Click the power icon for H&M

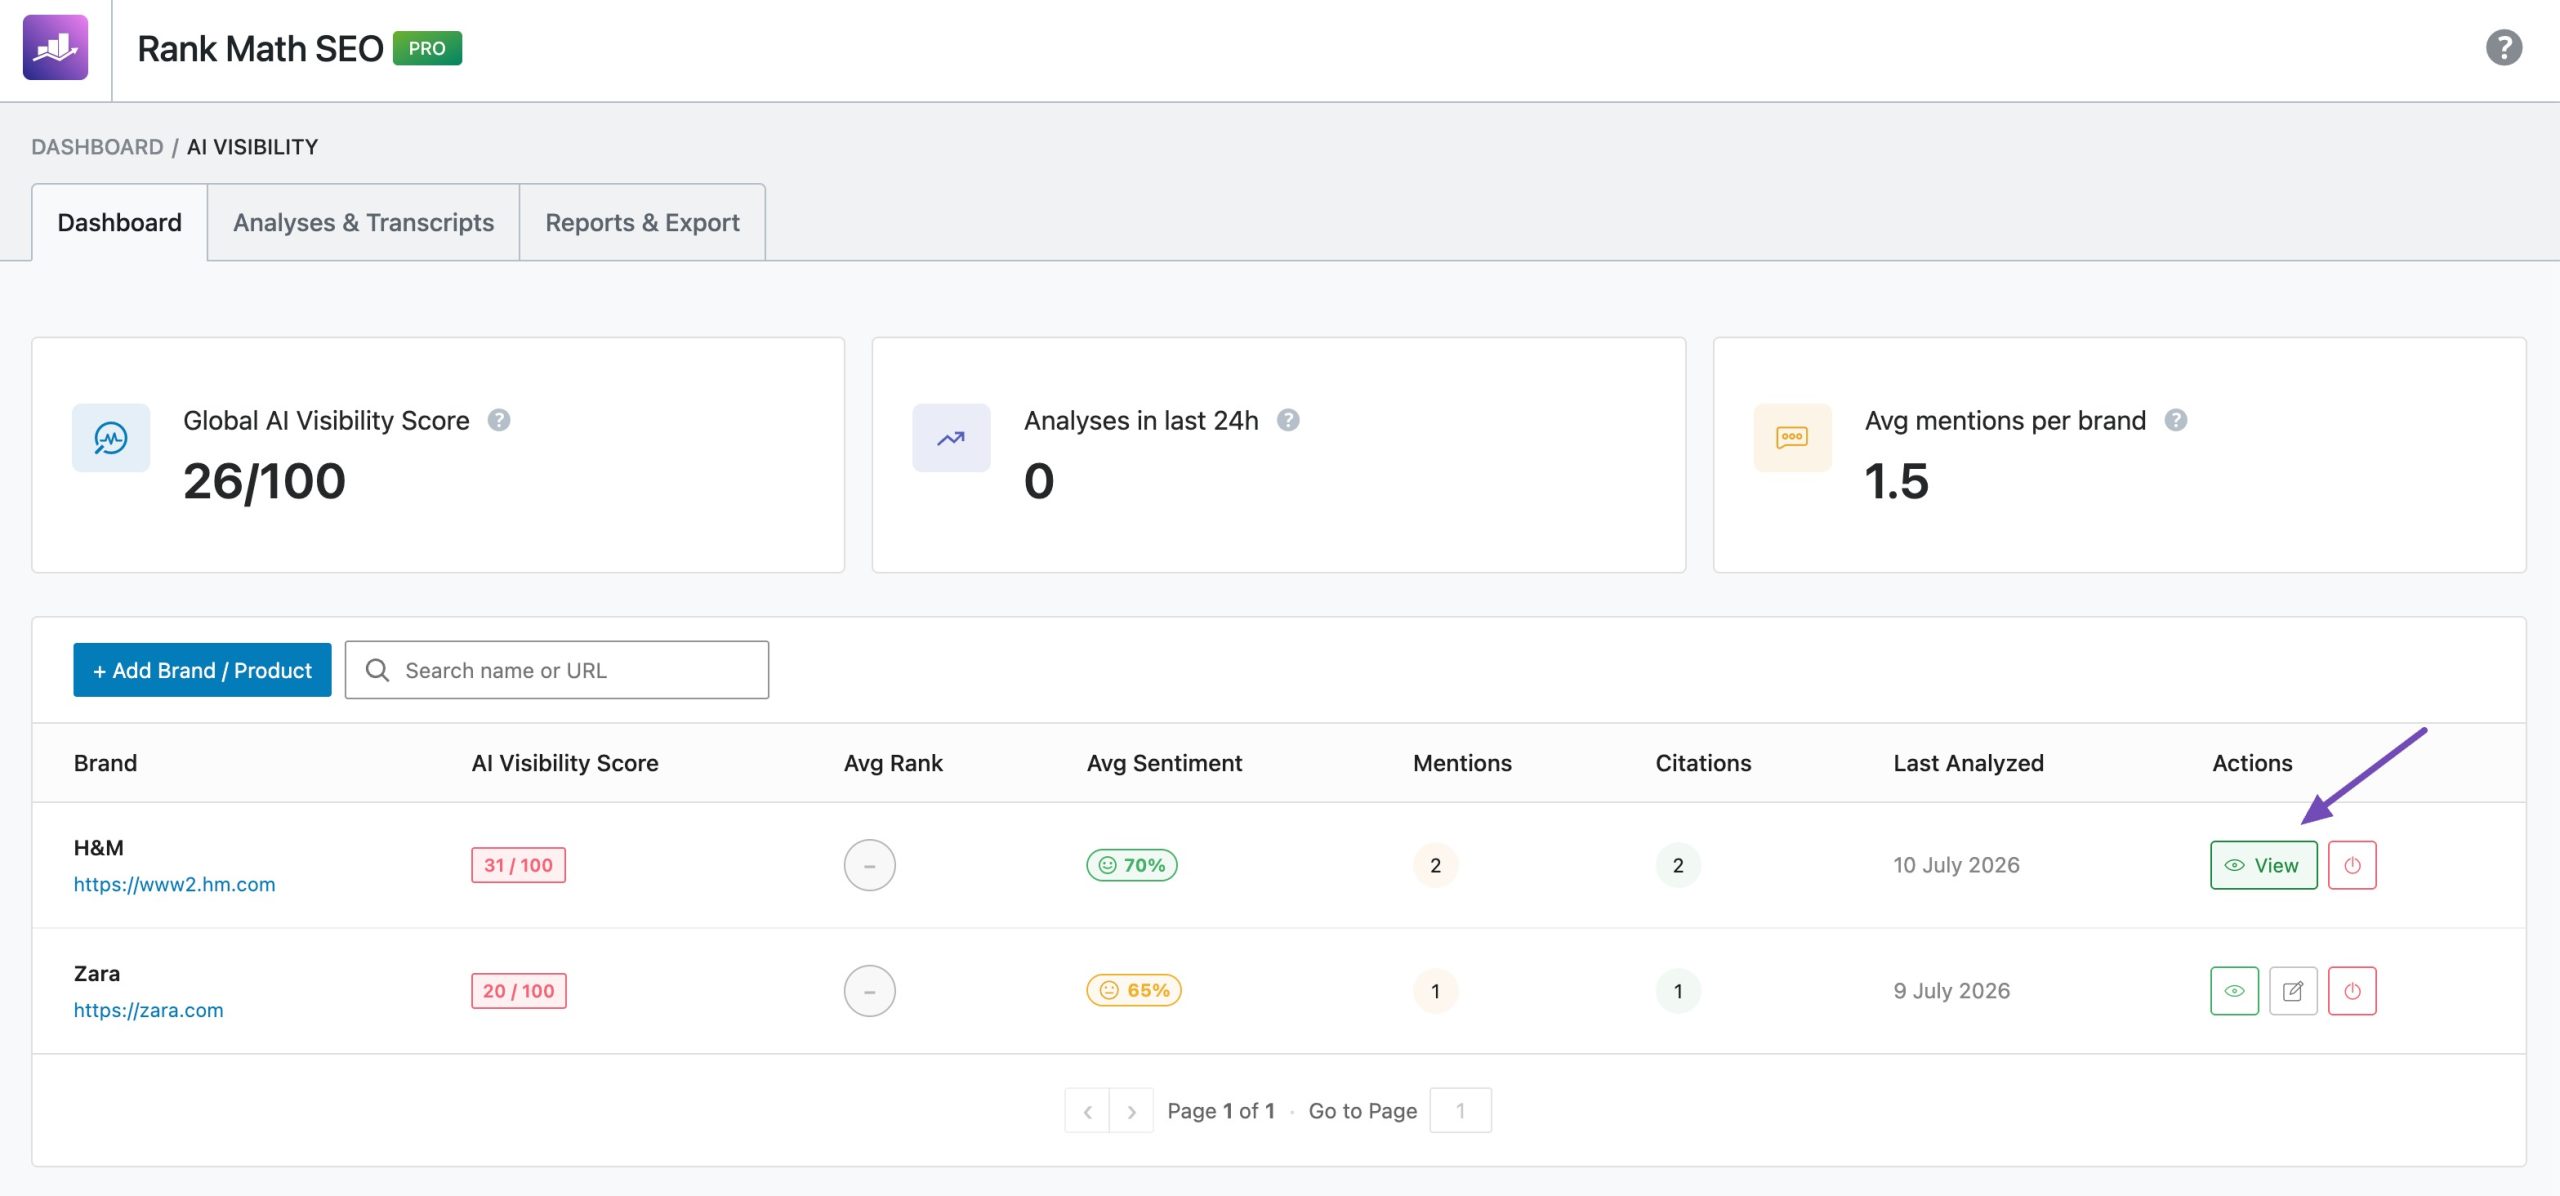point(2352,865)
